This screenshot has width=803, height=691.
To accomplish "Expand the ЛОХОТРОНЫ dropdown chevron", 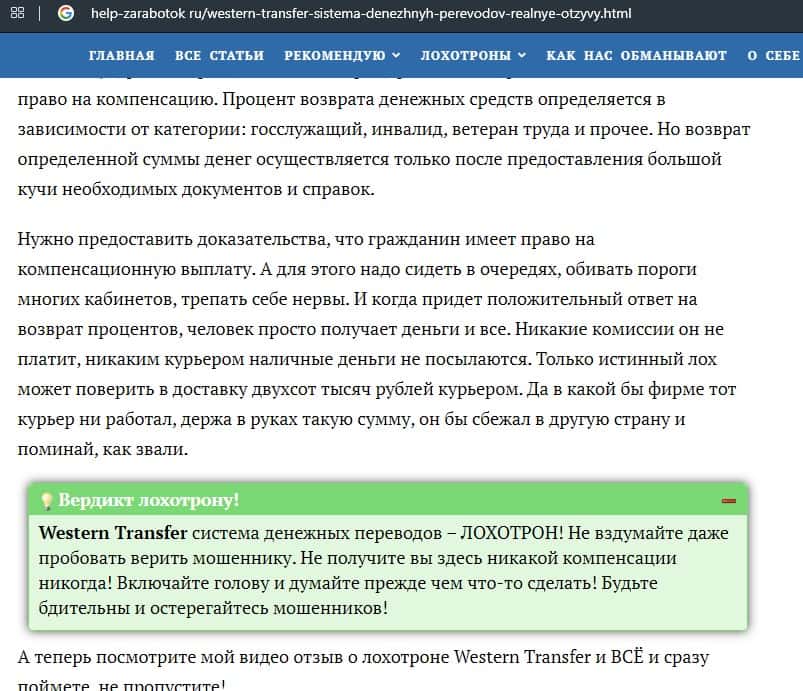I will click(x=522, y=55).
